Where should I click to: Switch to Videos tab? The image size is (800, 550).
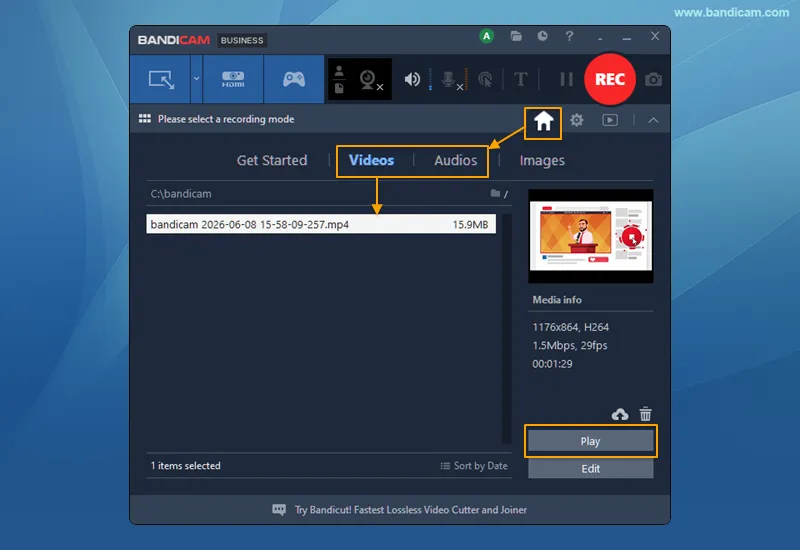371,160
